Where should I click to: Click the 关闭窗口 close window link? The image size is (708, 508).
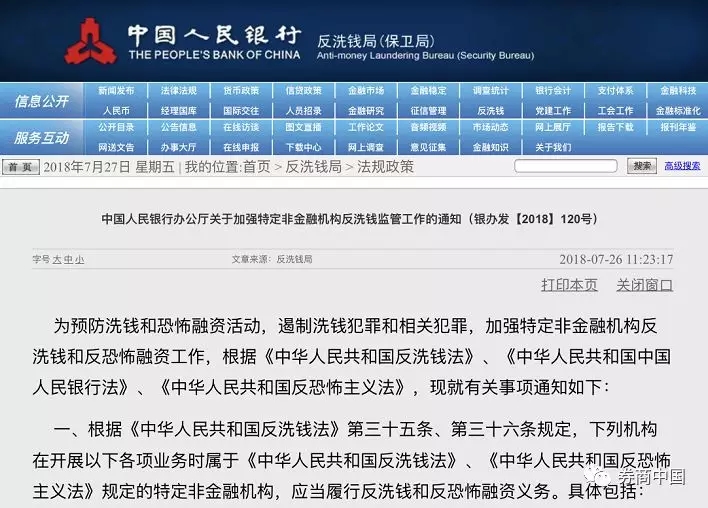(645, 285)
